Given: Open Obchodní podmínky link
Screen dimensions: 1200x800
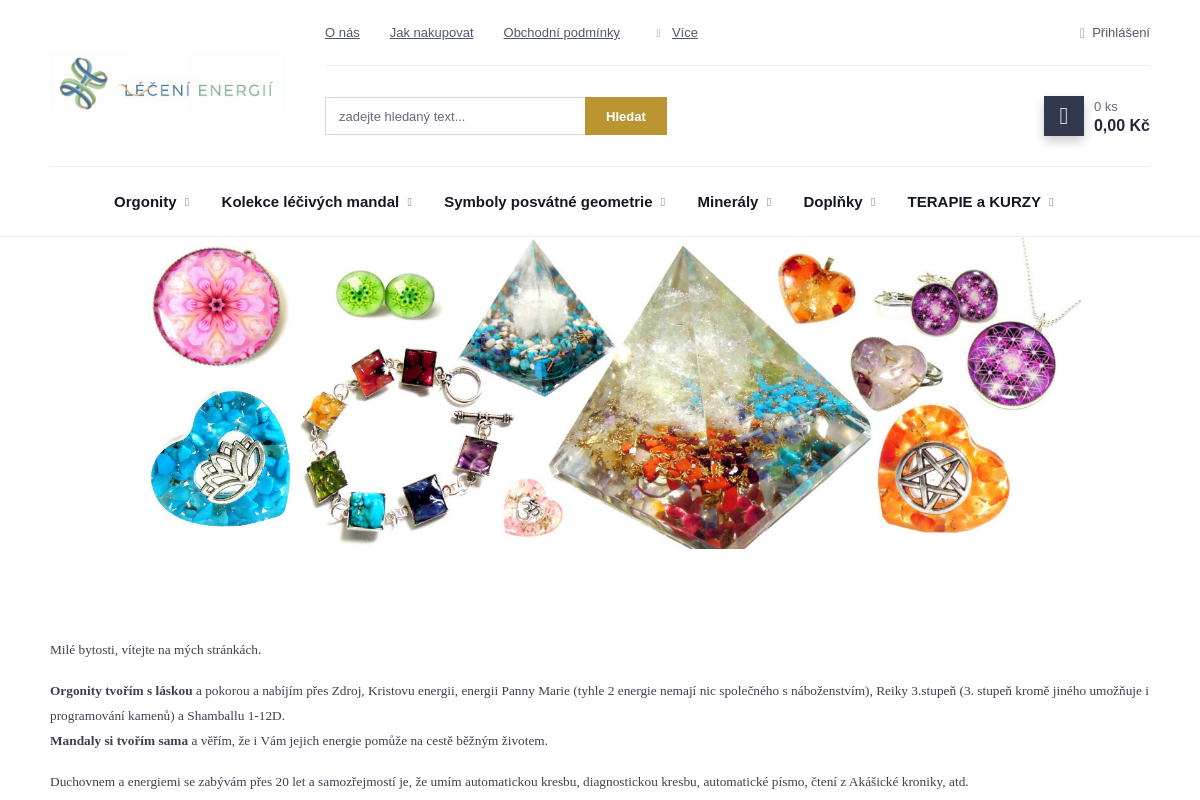Looking at the screenshot, I should point(562,33).
